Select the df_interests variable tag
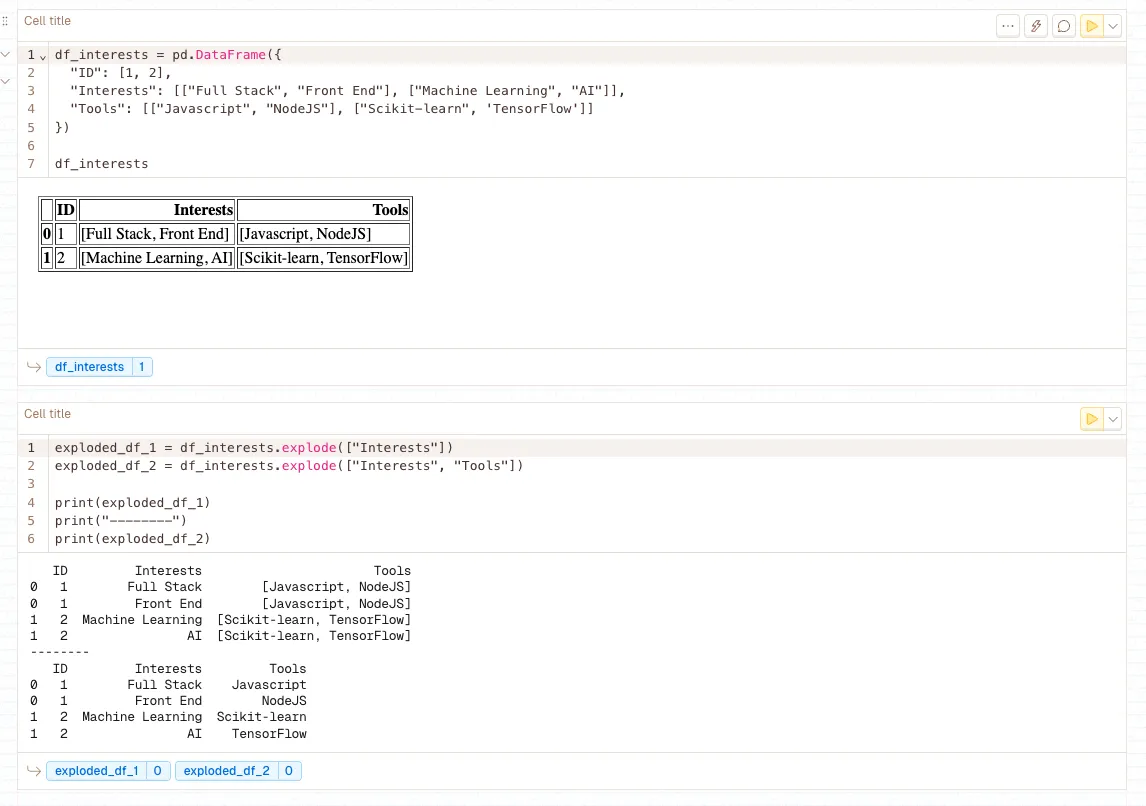 pyautogui.click(x=89, y=367)
